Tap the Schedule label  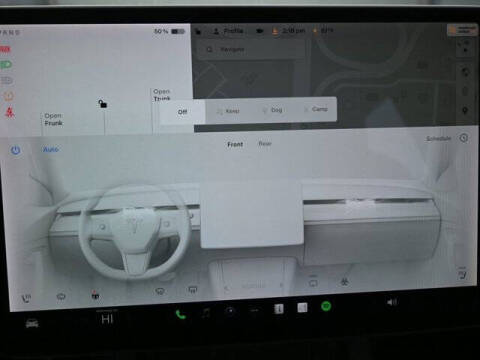(x=439, y=138)
